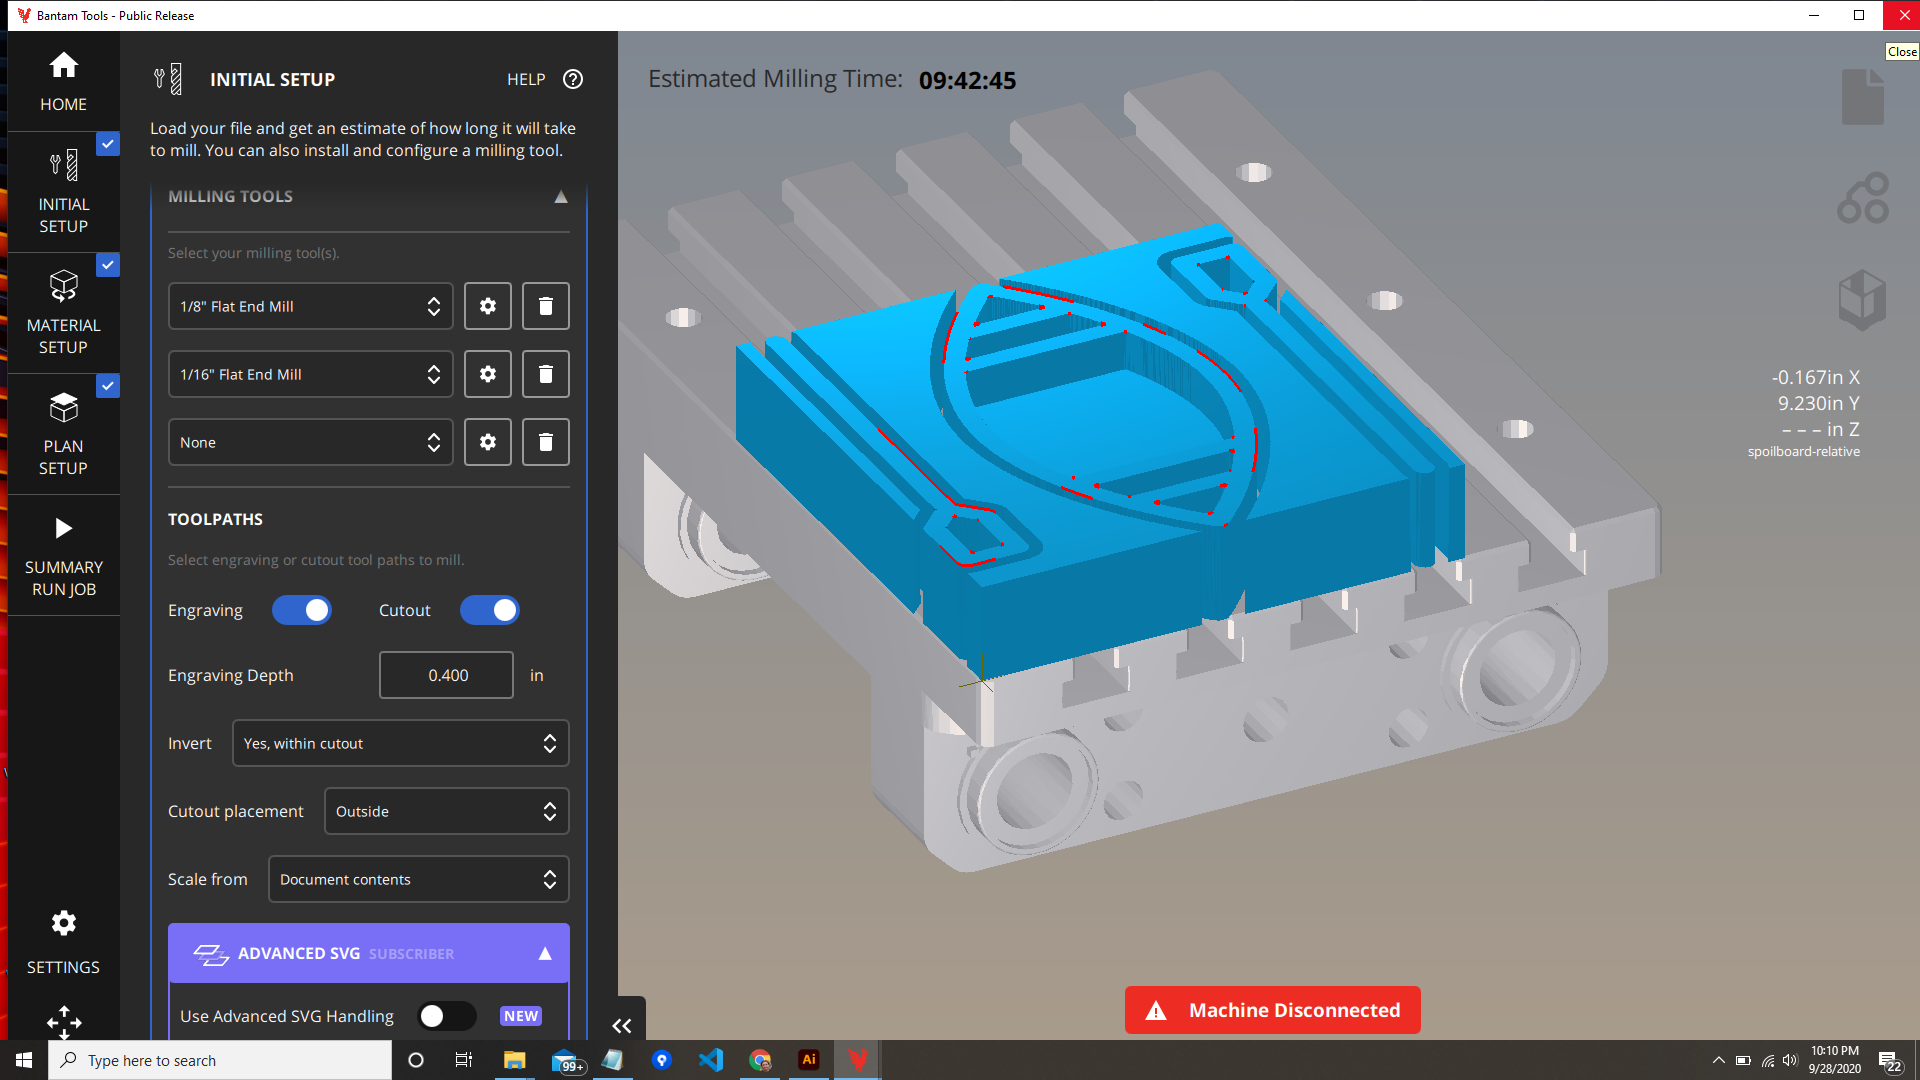Click the Advanced SVG layered icon

tap(210, 954)
